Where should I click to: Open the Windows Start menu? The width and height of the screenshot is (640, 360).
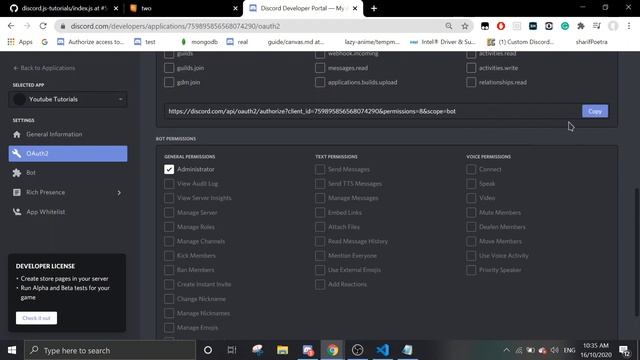(12, 350)
